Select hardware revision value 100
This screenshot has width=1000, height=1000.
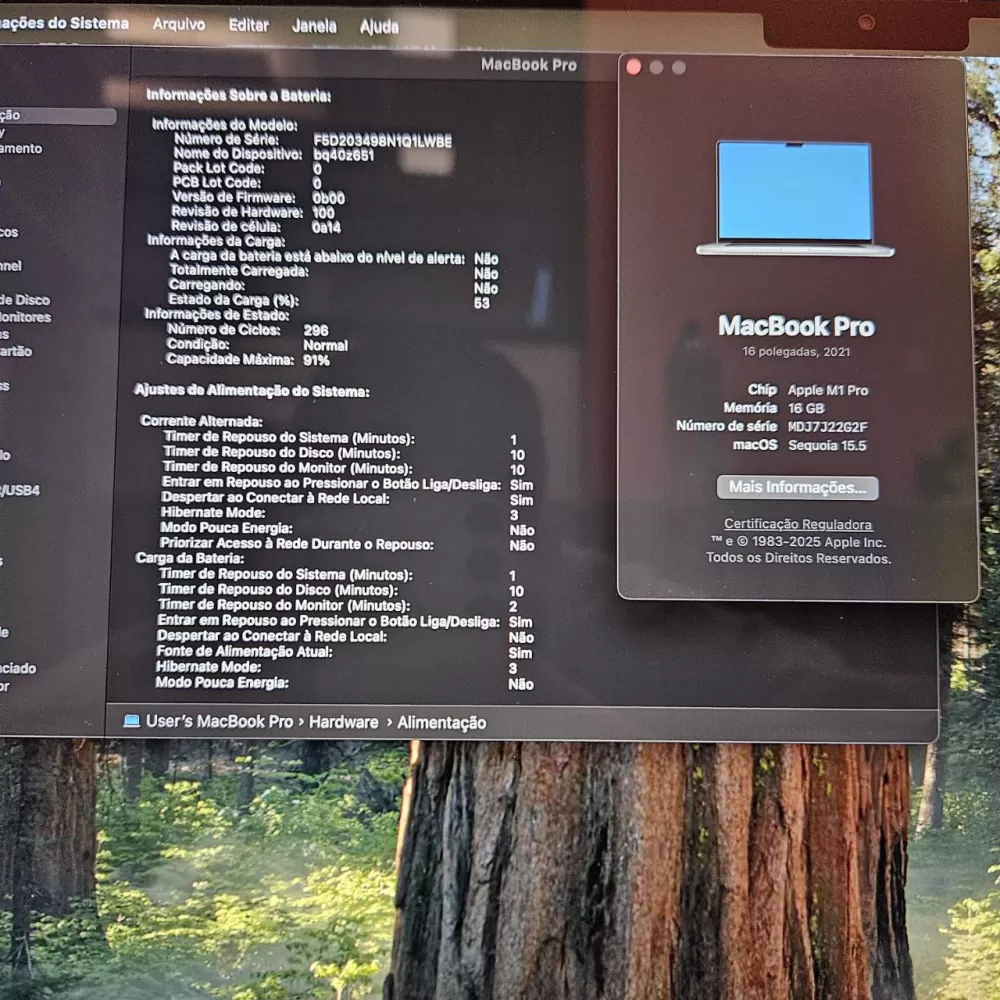click(323, 212)
